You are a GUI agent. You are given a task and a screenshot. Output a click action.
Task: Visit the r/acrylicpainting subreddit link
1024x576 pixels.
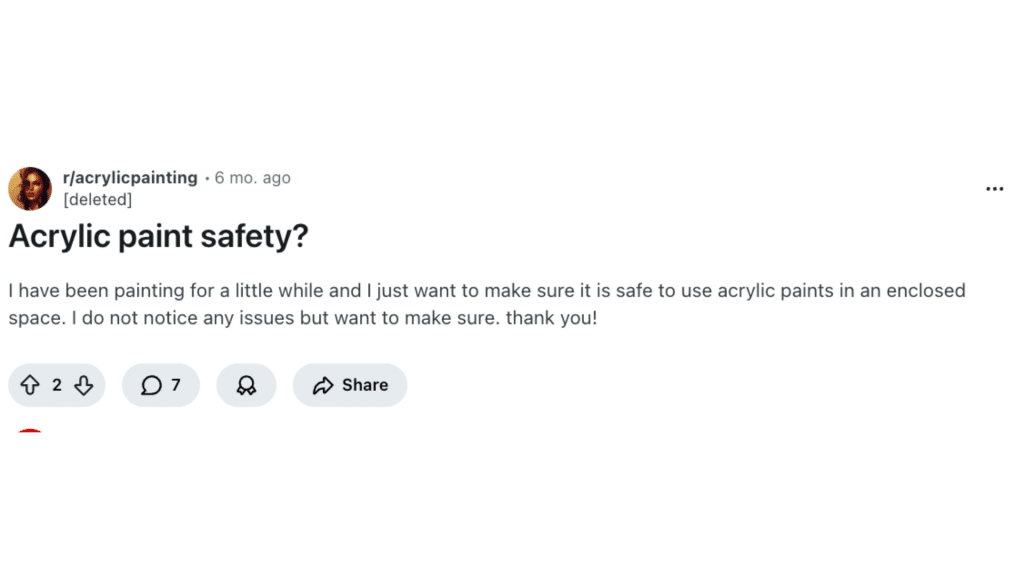tap(130, 177)
